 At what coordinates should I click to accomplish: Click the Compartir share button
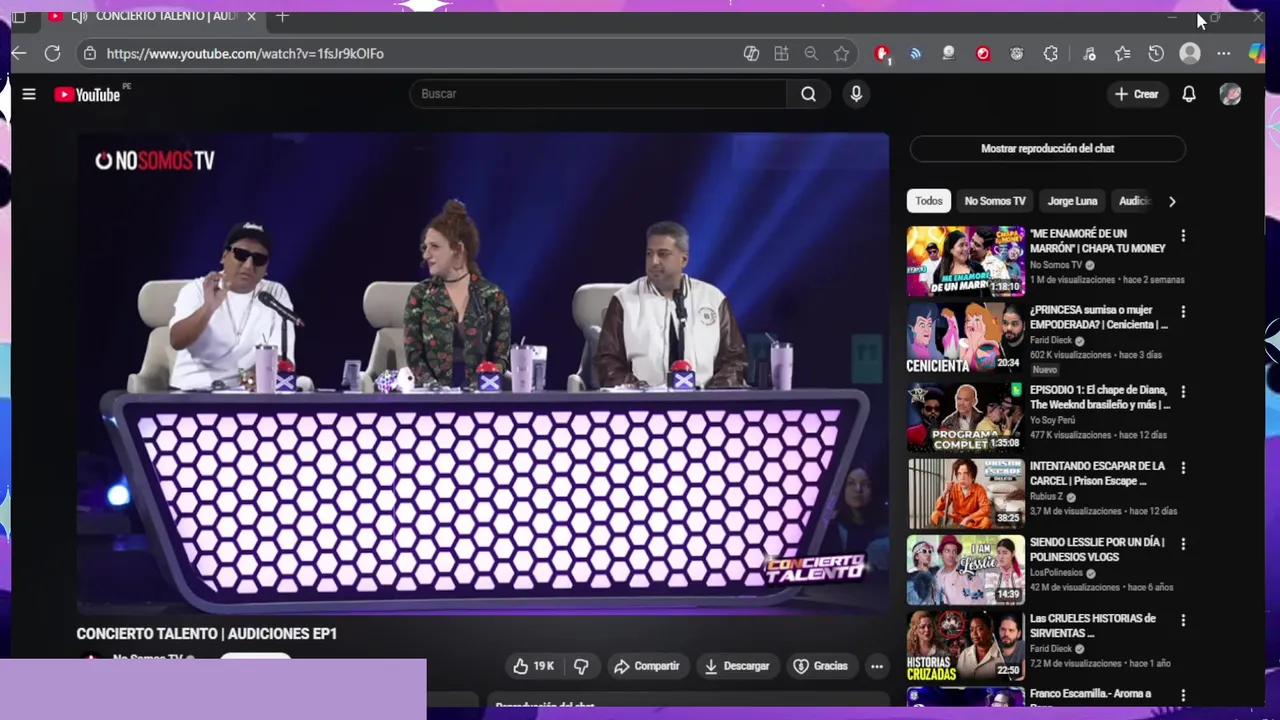click(646, 666)
